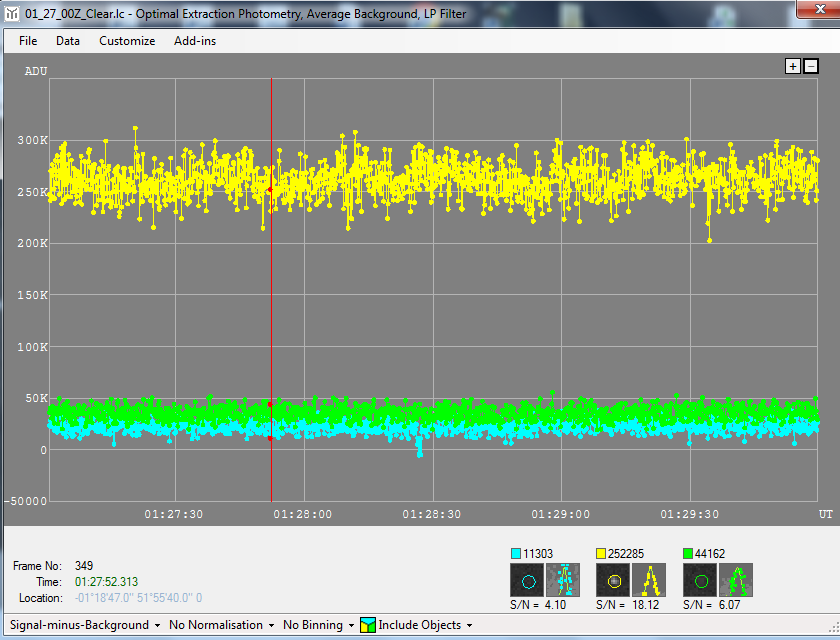The width and height of the screenshot is (840, 640).
Task: Click the cyan color swatch beside 11303
Action: pyautogui.click(x=516, y=553)
